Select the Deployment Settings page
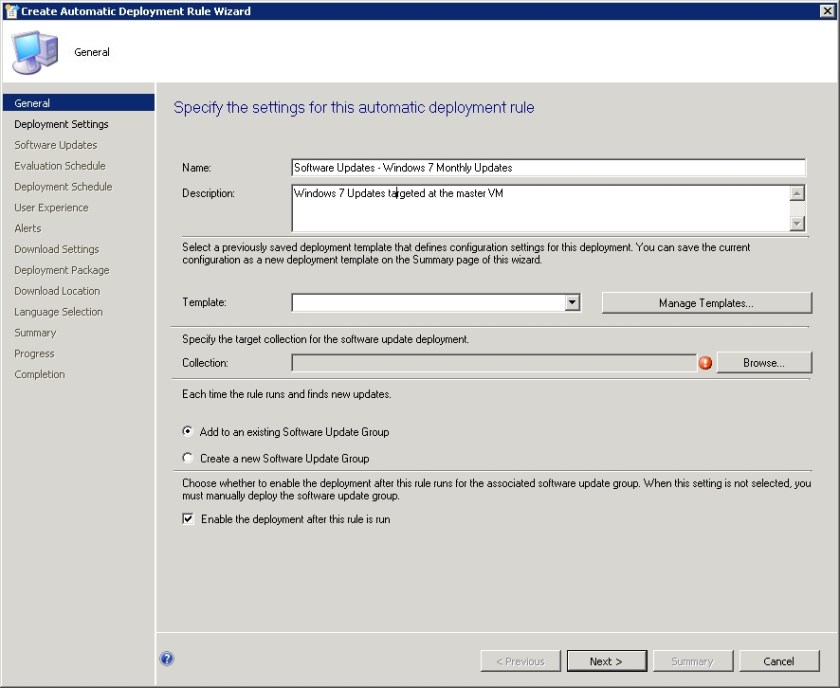This screenshot has width=840, height=688. tap(59, 124)
